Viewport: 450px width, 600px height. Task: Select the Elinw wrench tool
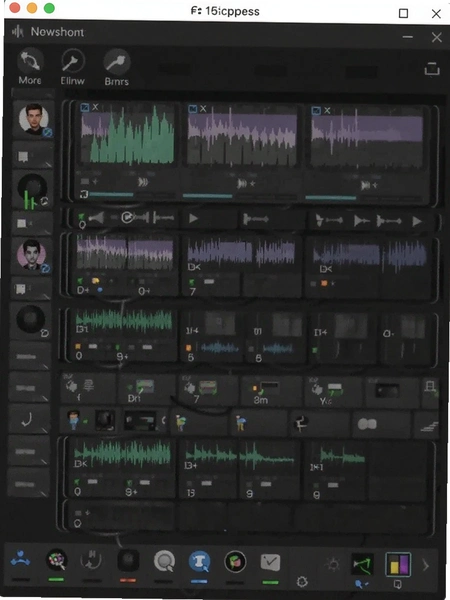tap(72, 62)
